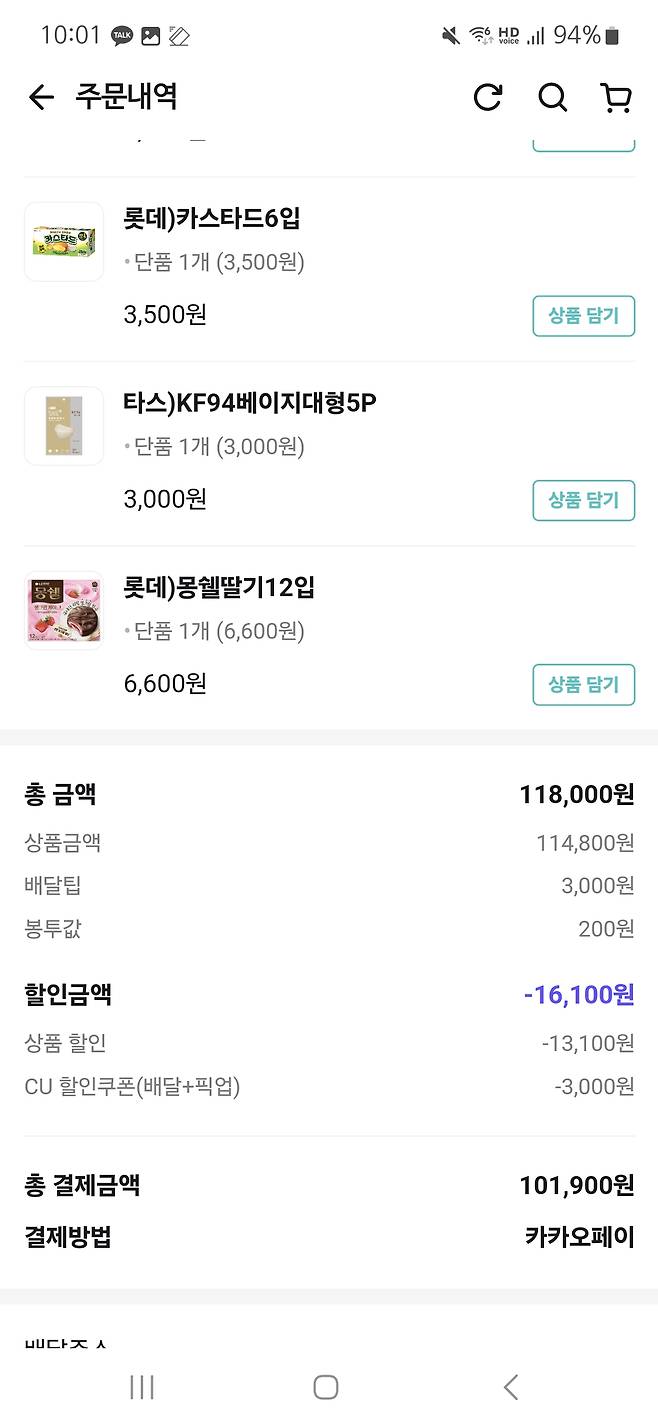Select the 롯데)카스타드6입 product name

212,219
